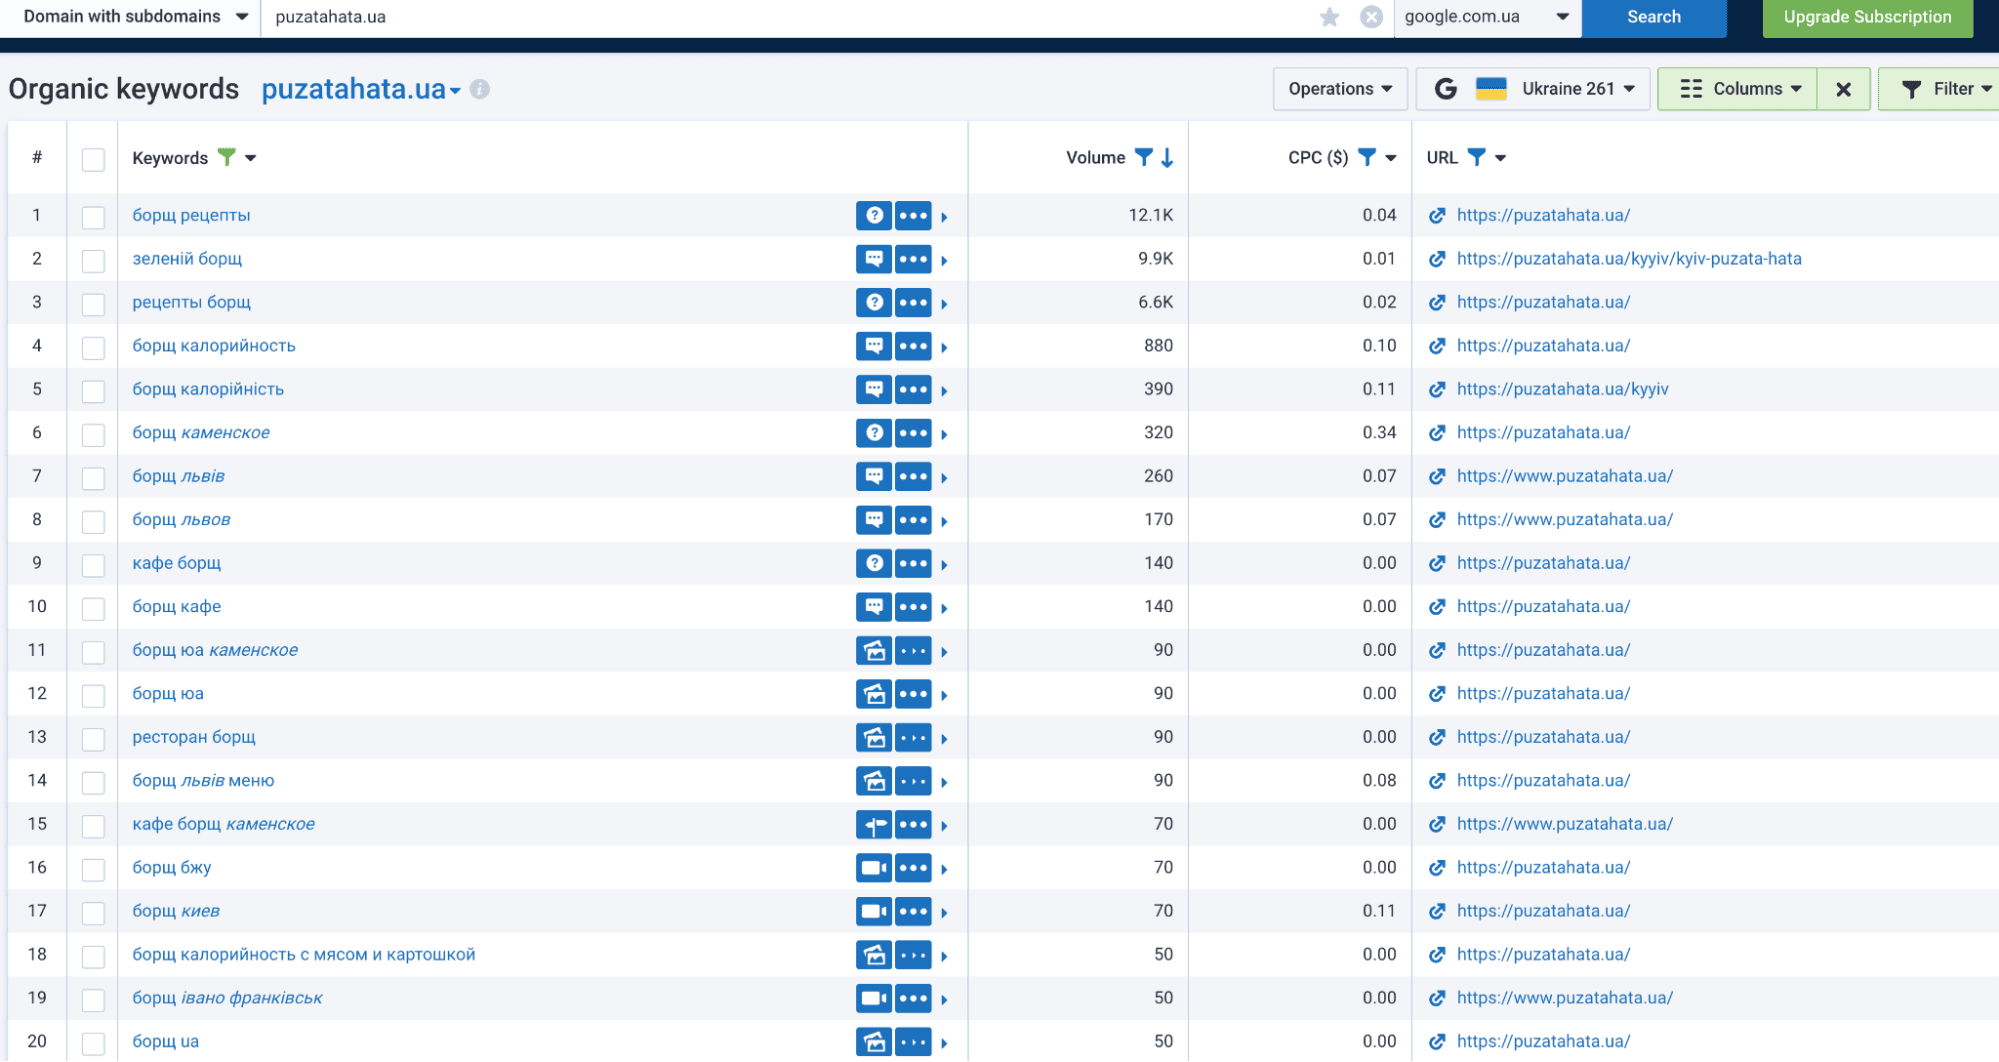Image resolution: width=1999 pixels, height=1062 pixels.
Task: Click the green Keywords filter funnel icon
Action: pos(227,157)
